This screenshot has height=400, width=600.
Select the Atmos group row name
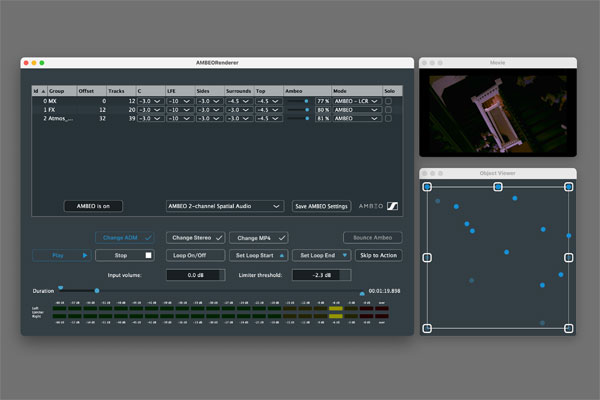click(60, 119)
